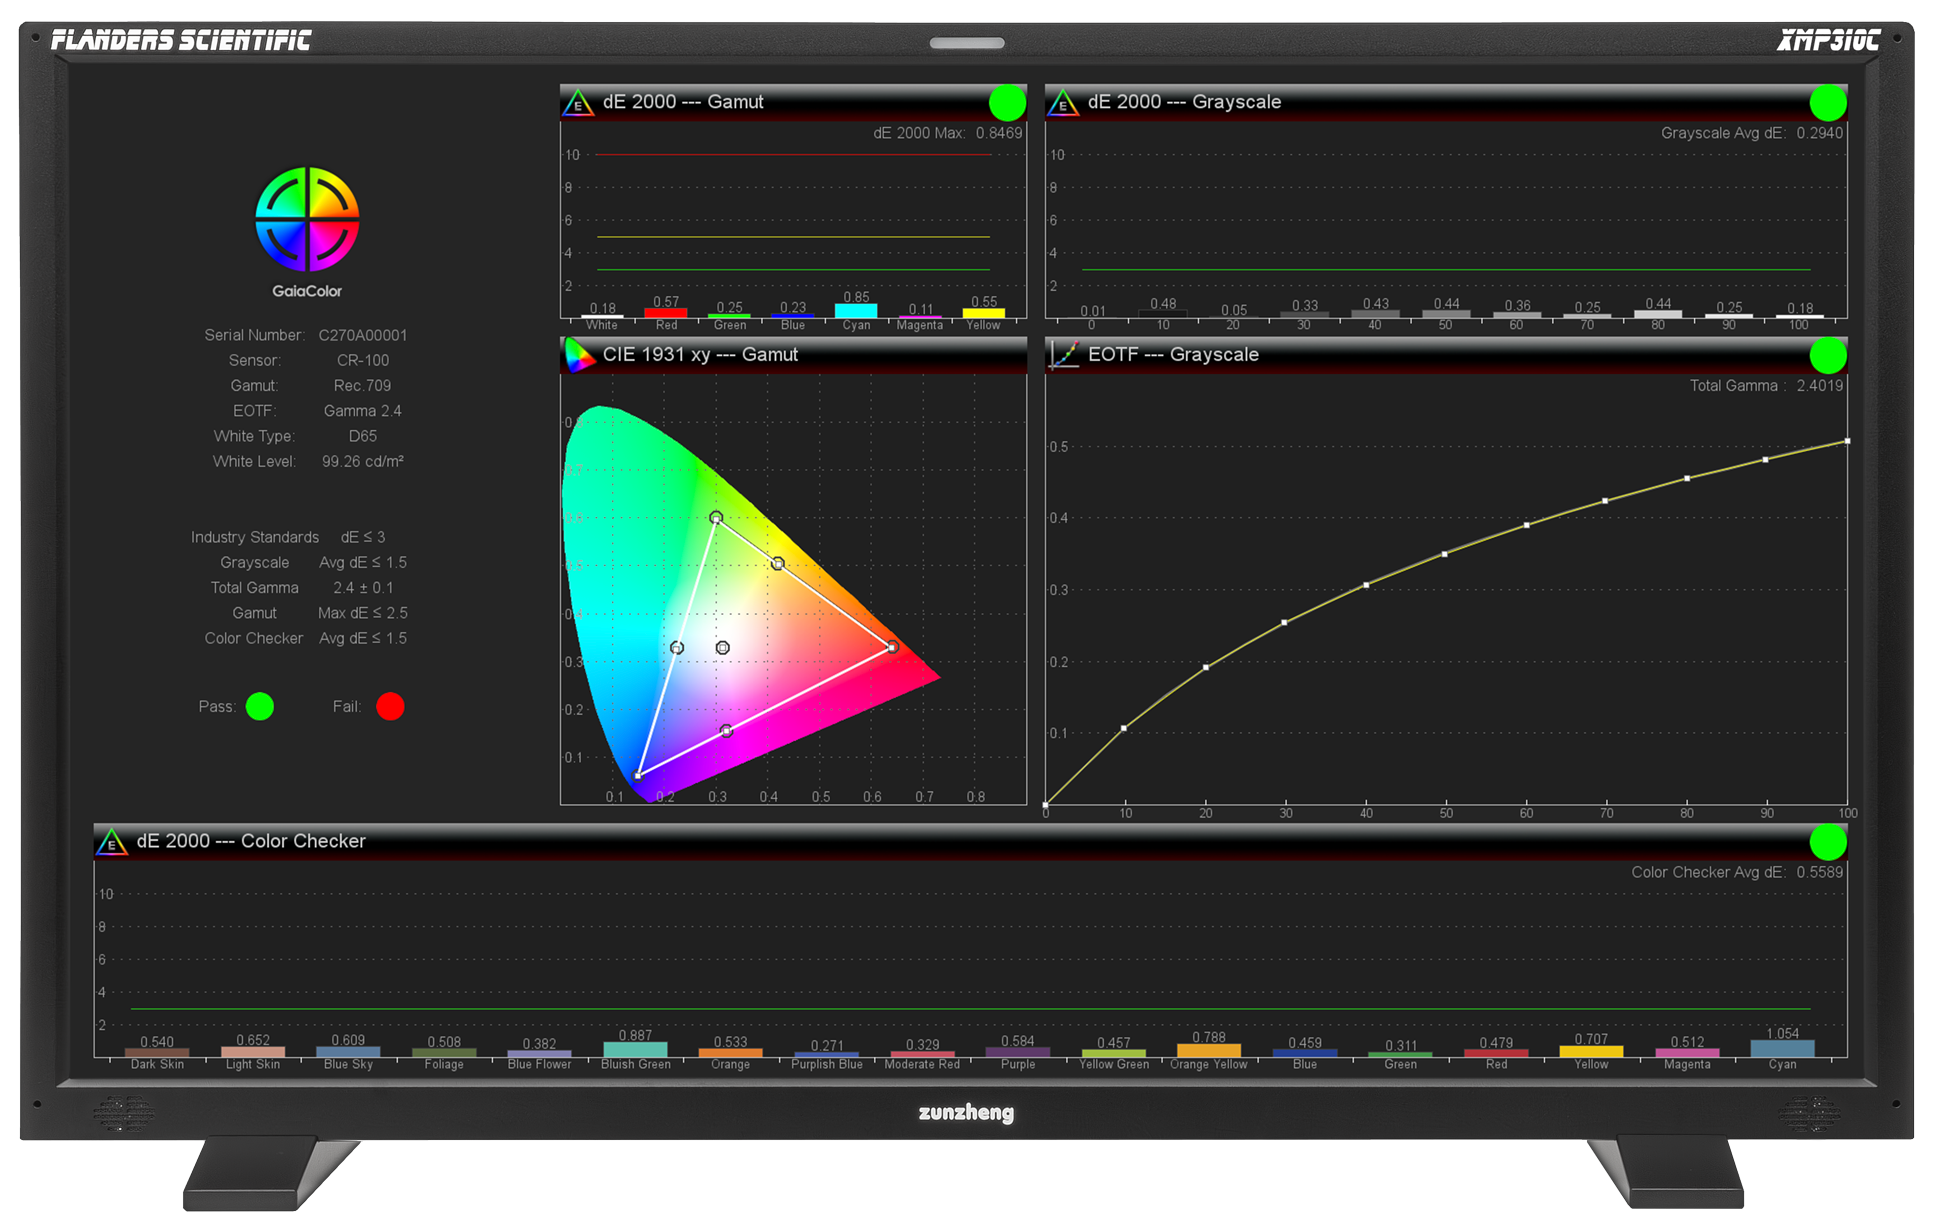The height and width of the screenshot is (1229, 1938).
Task: Click the Color Checker green status indicator
Action: point(1828,842)
